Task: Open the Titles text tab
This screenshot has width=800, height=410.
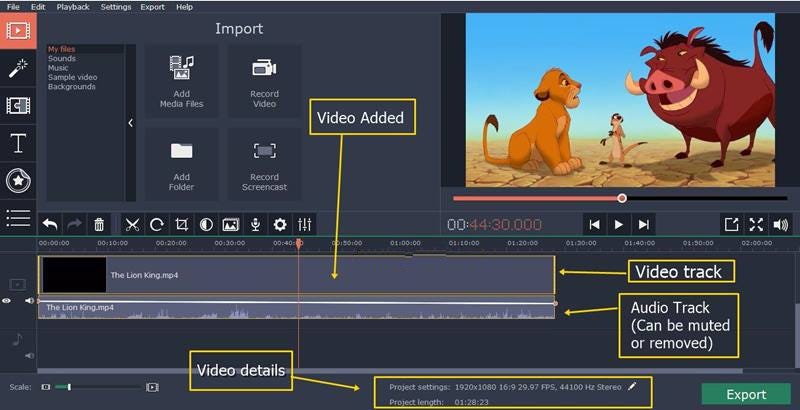Action: (18, 143)
